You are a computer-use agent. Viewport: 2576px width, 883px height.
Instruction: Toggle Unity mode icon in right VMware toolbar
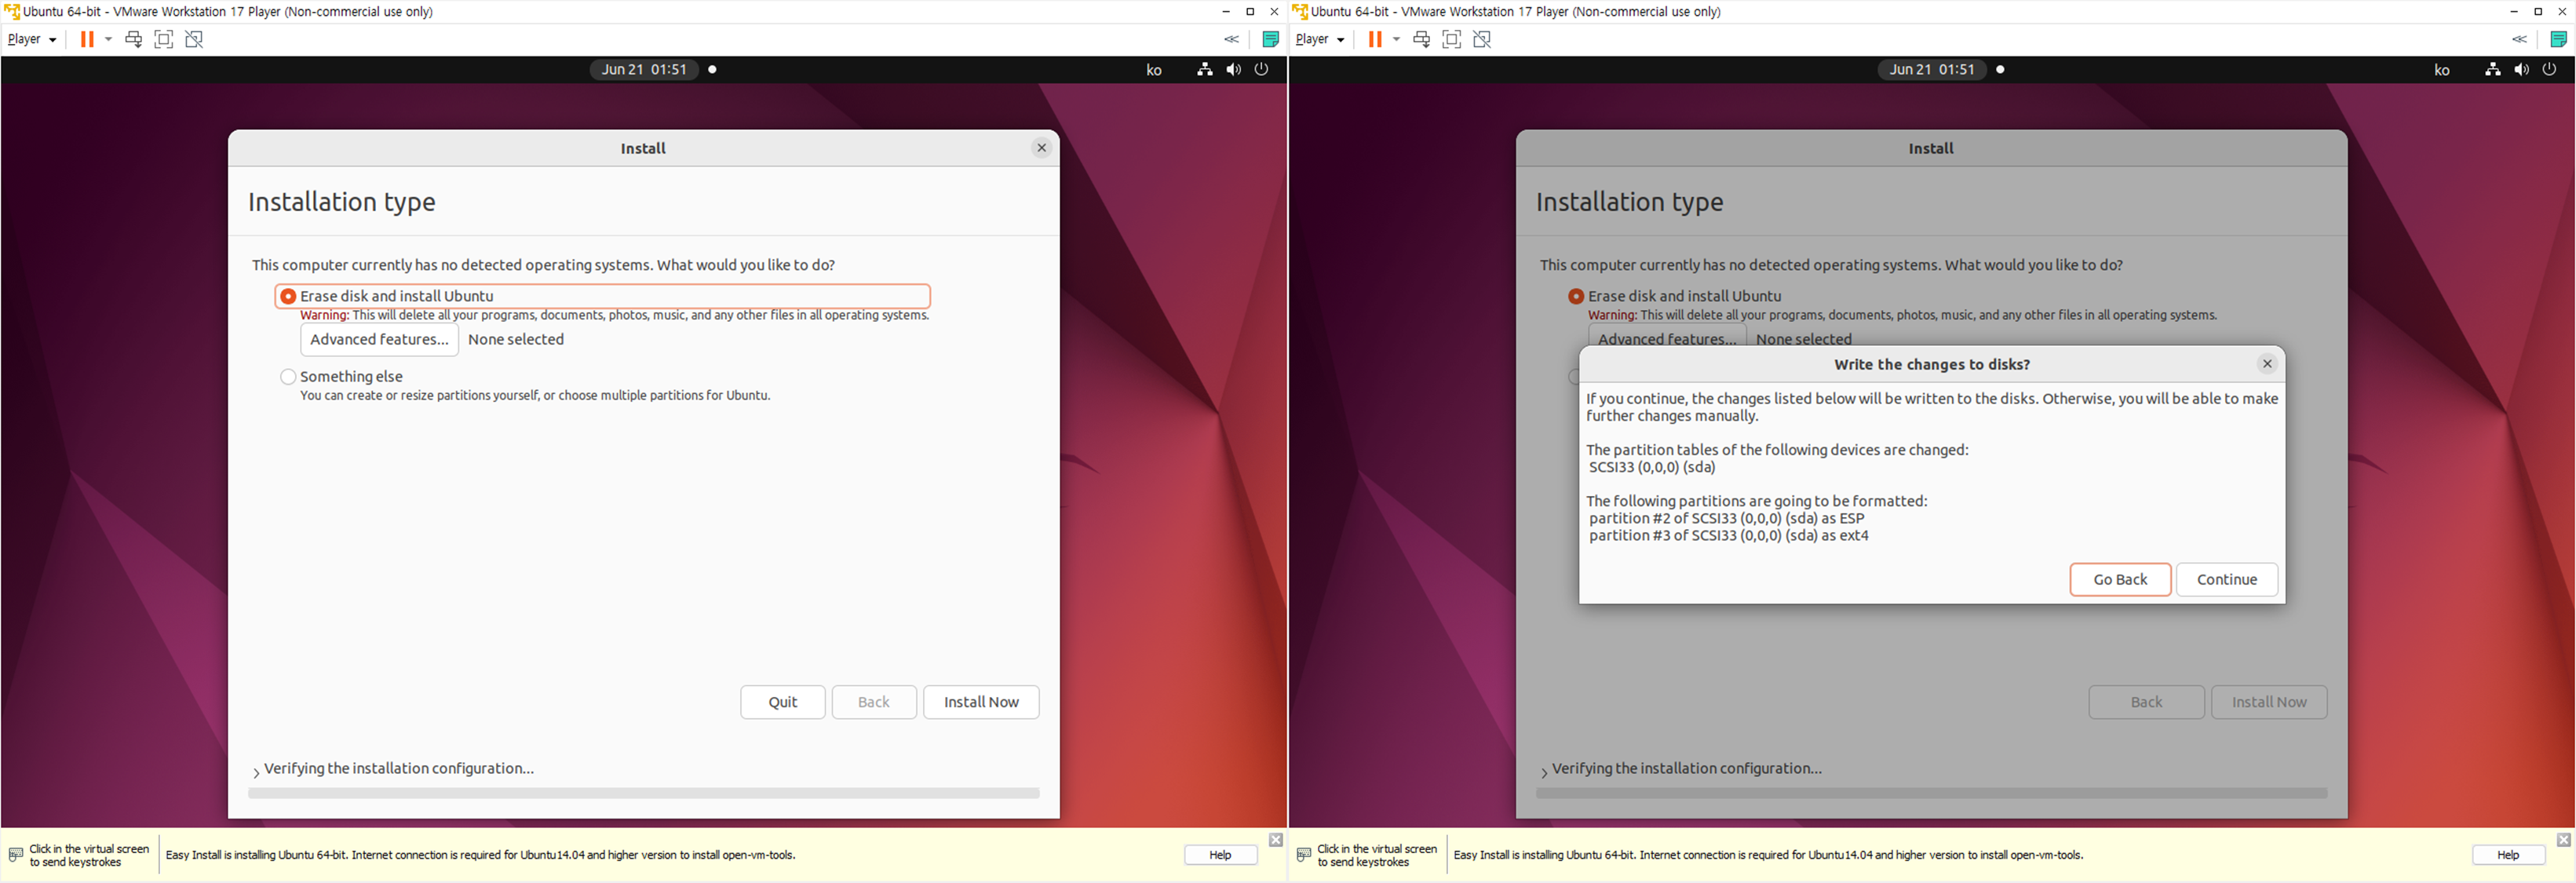pyautogui.click(x=1482, y=39)
